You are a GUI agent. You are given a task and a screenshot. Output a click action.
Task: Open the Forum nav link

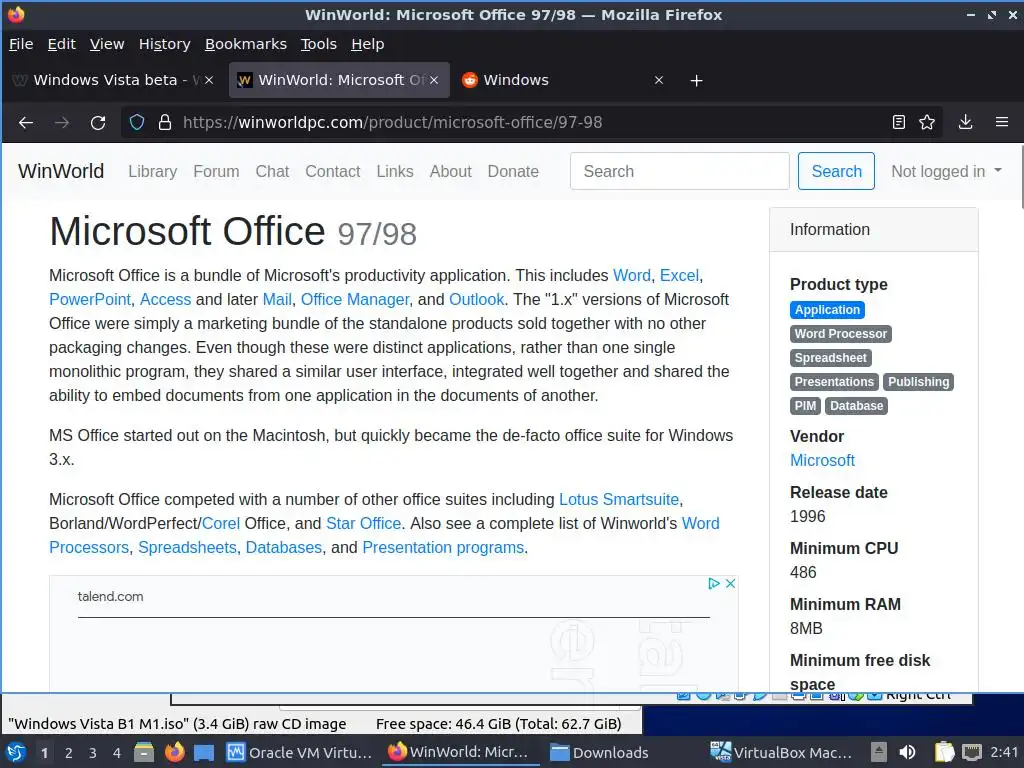216,171
